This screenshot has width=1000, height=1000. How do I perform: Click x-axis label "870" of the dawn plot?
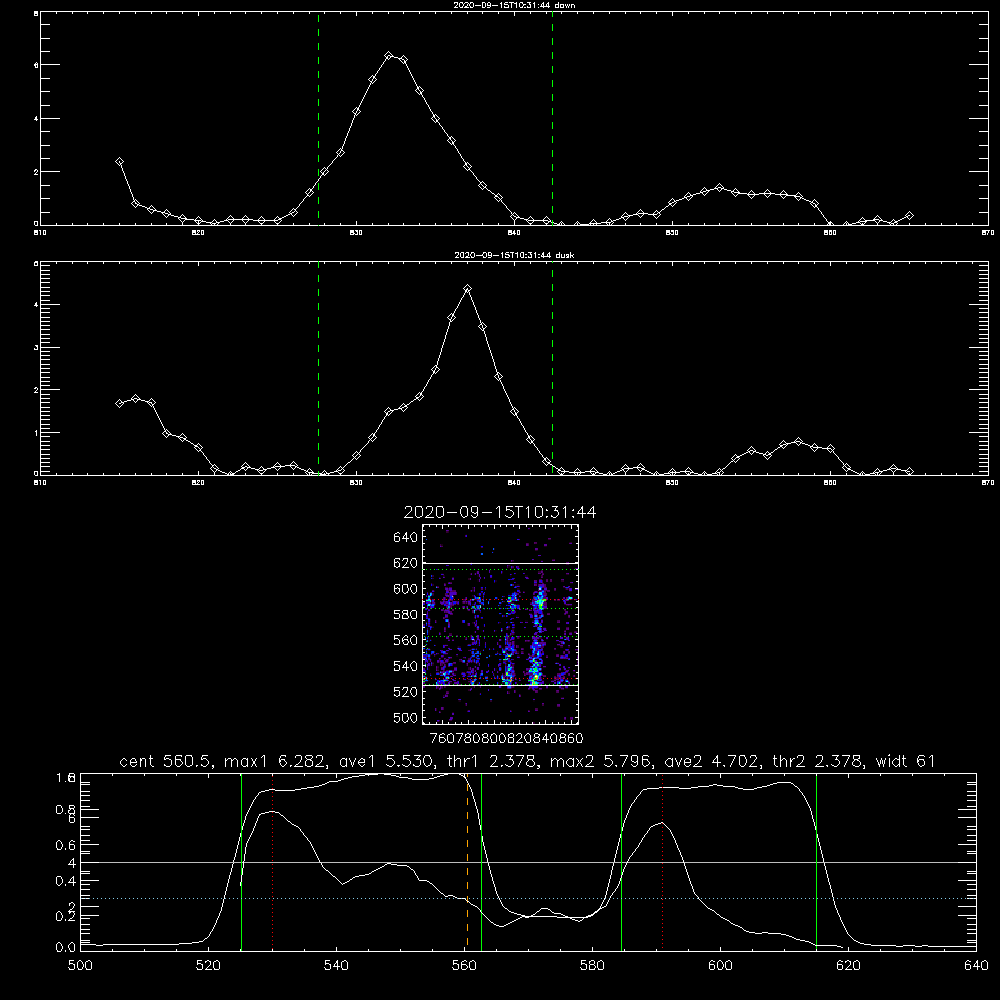click(x=987, y=233)
